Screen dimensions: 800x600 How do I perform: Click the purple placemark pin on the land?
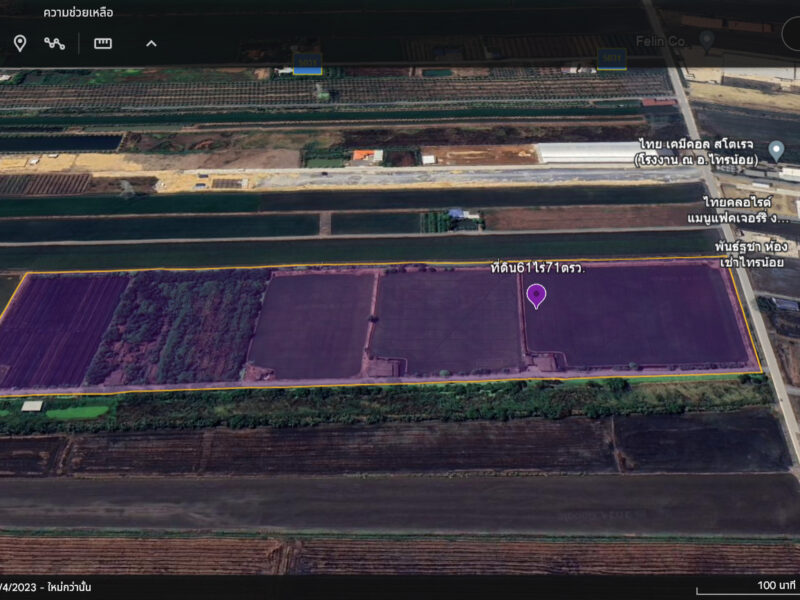click(536, 296)
